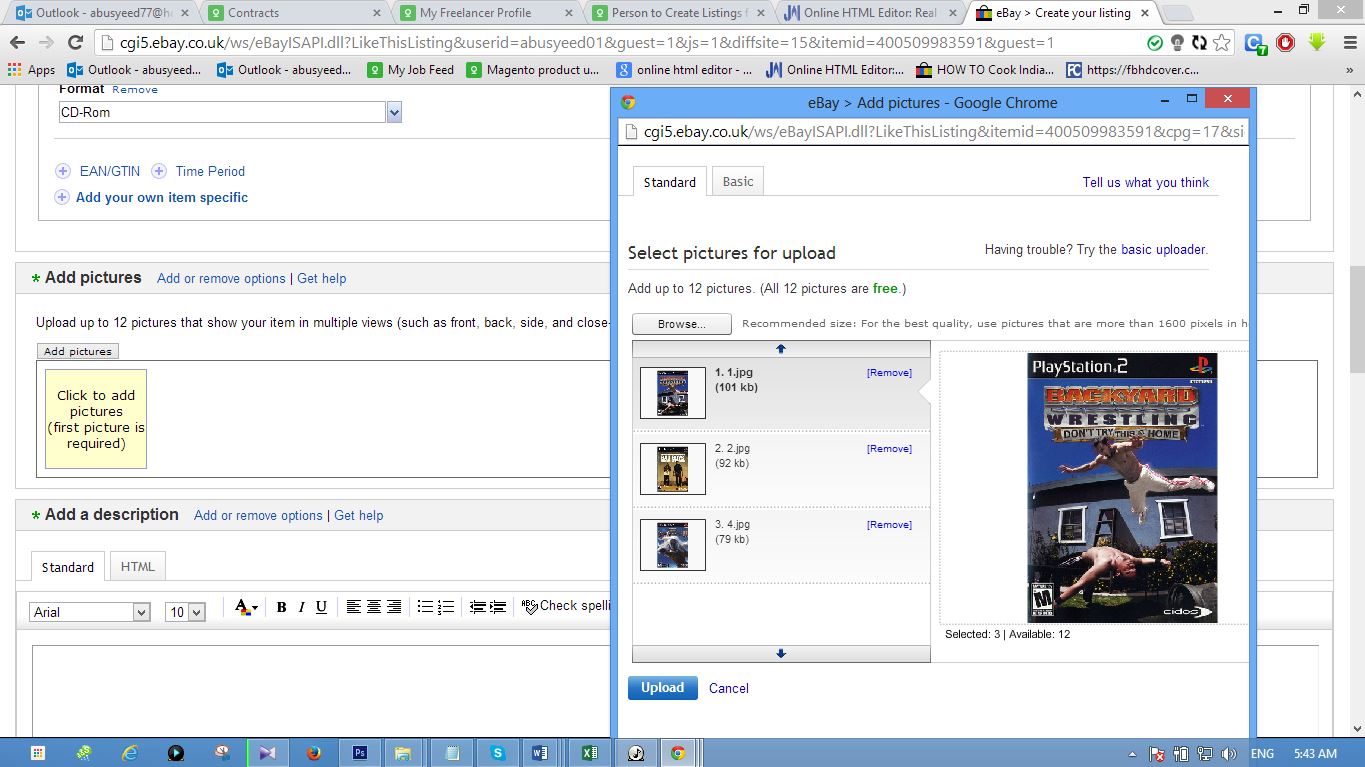Go back in the main Chrome window
1365x767 pixels.
(x=17, y=42)
